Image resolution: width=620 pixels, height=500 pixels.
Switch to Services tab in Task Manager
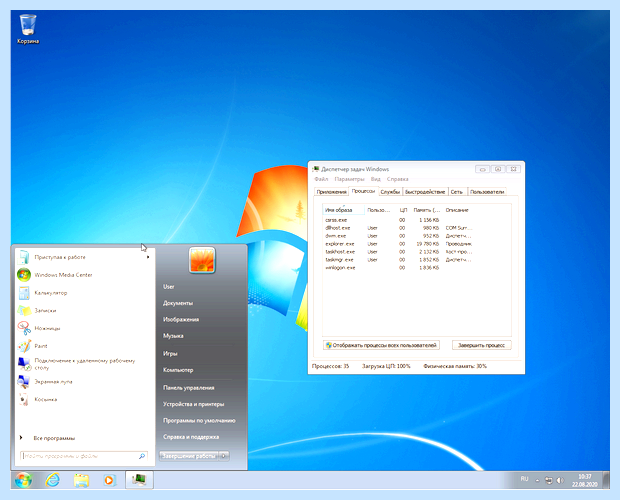click(390, 192)
